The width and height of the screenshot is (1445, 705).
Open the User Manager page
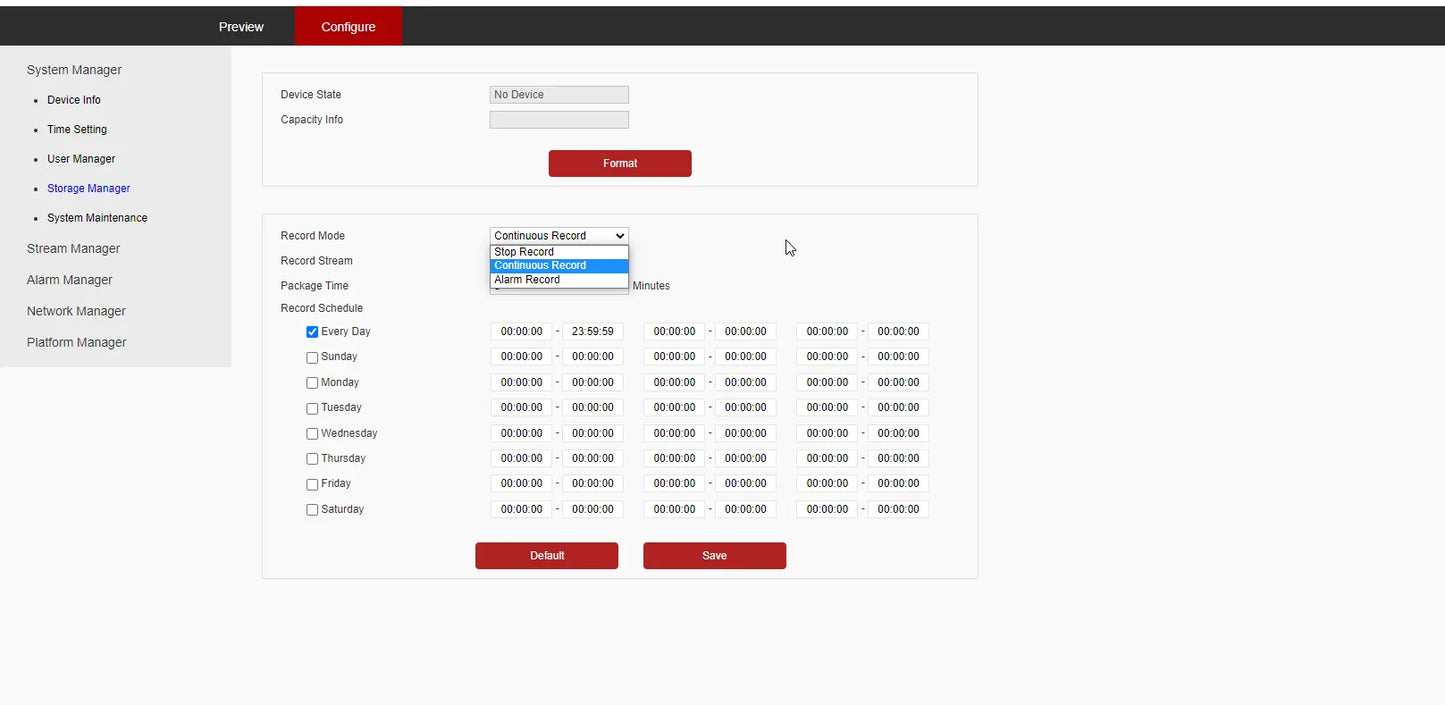pos(81,159)
